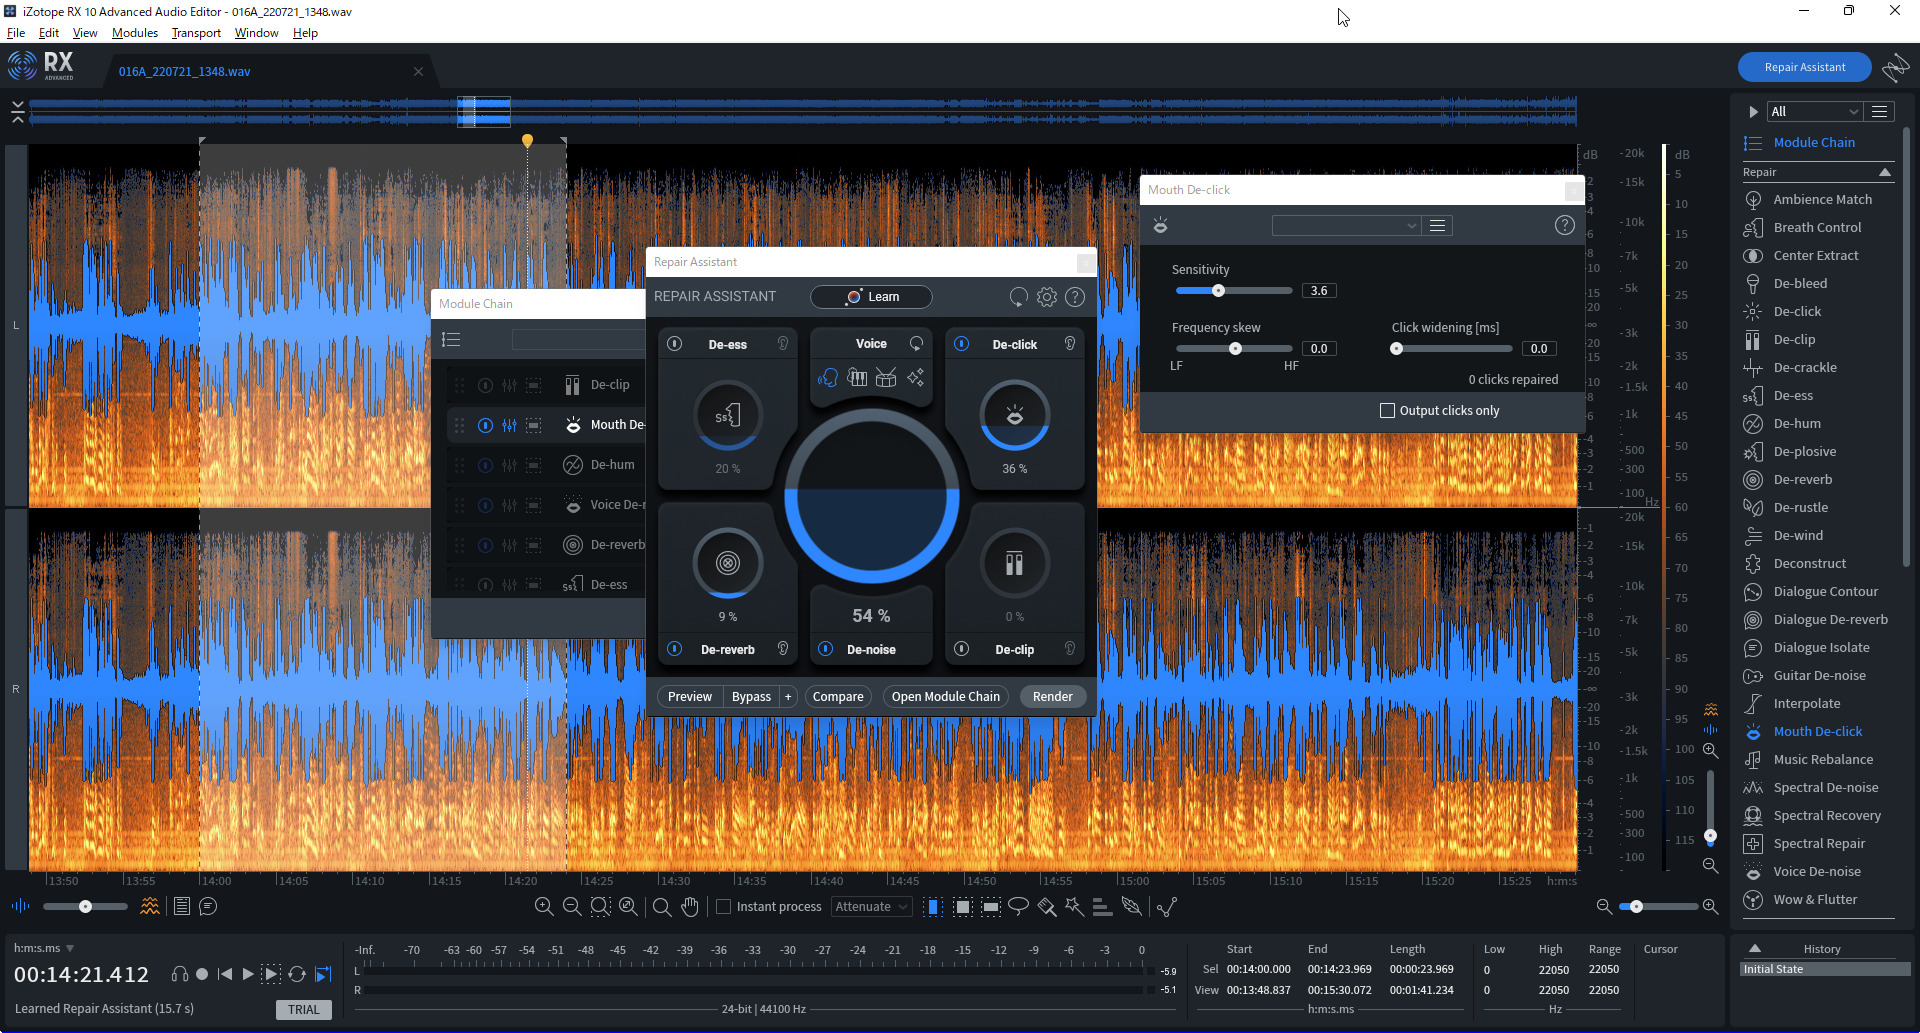Select the Lasso selection tool
Screen dimensions: 1920x1033
pyautogui.click(x=1018, y=906)
